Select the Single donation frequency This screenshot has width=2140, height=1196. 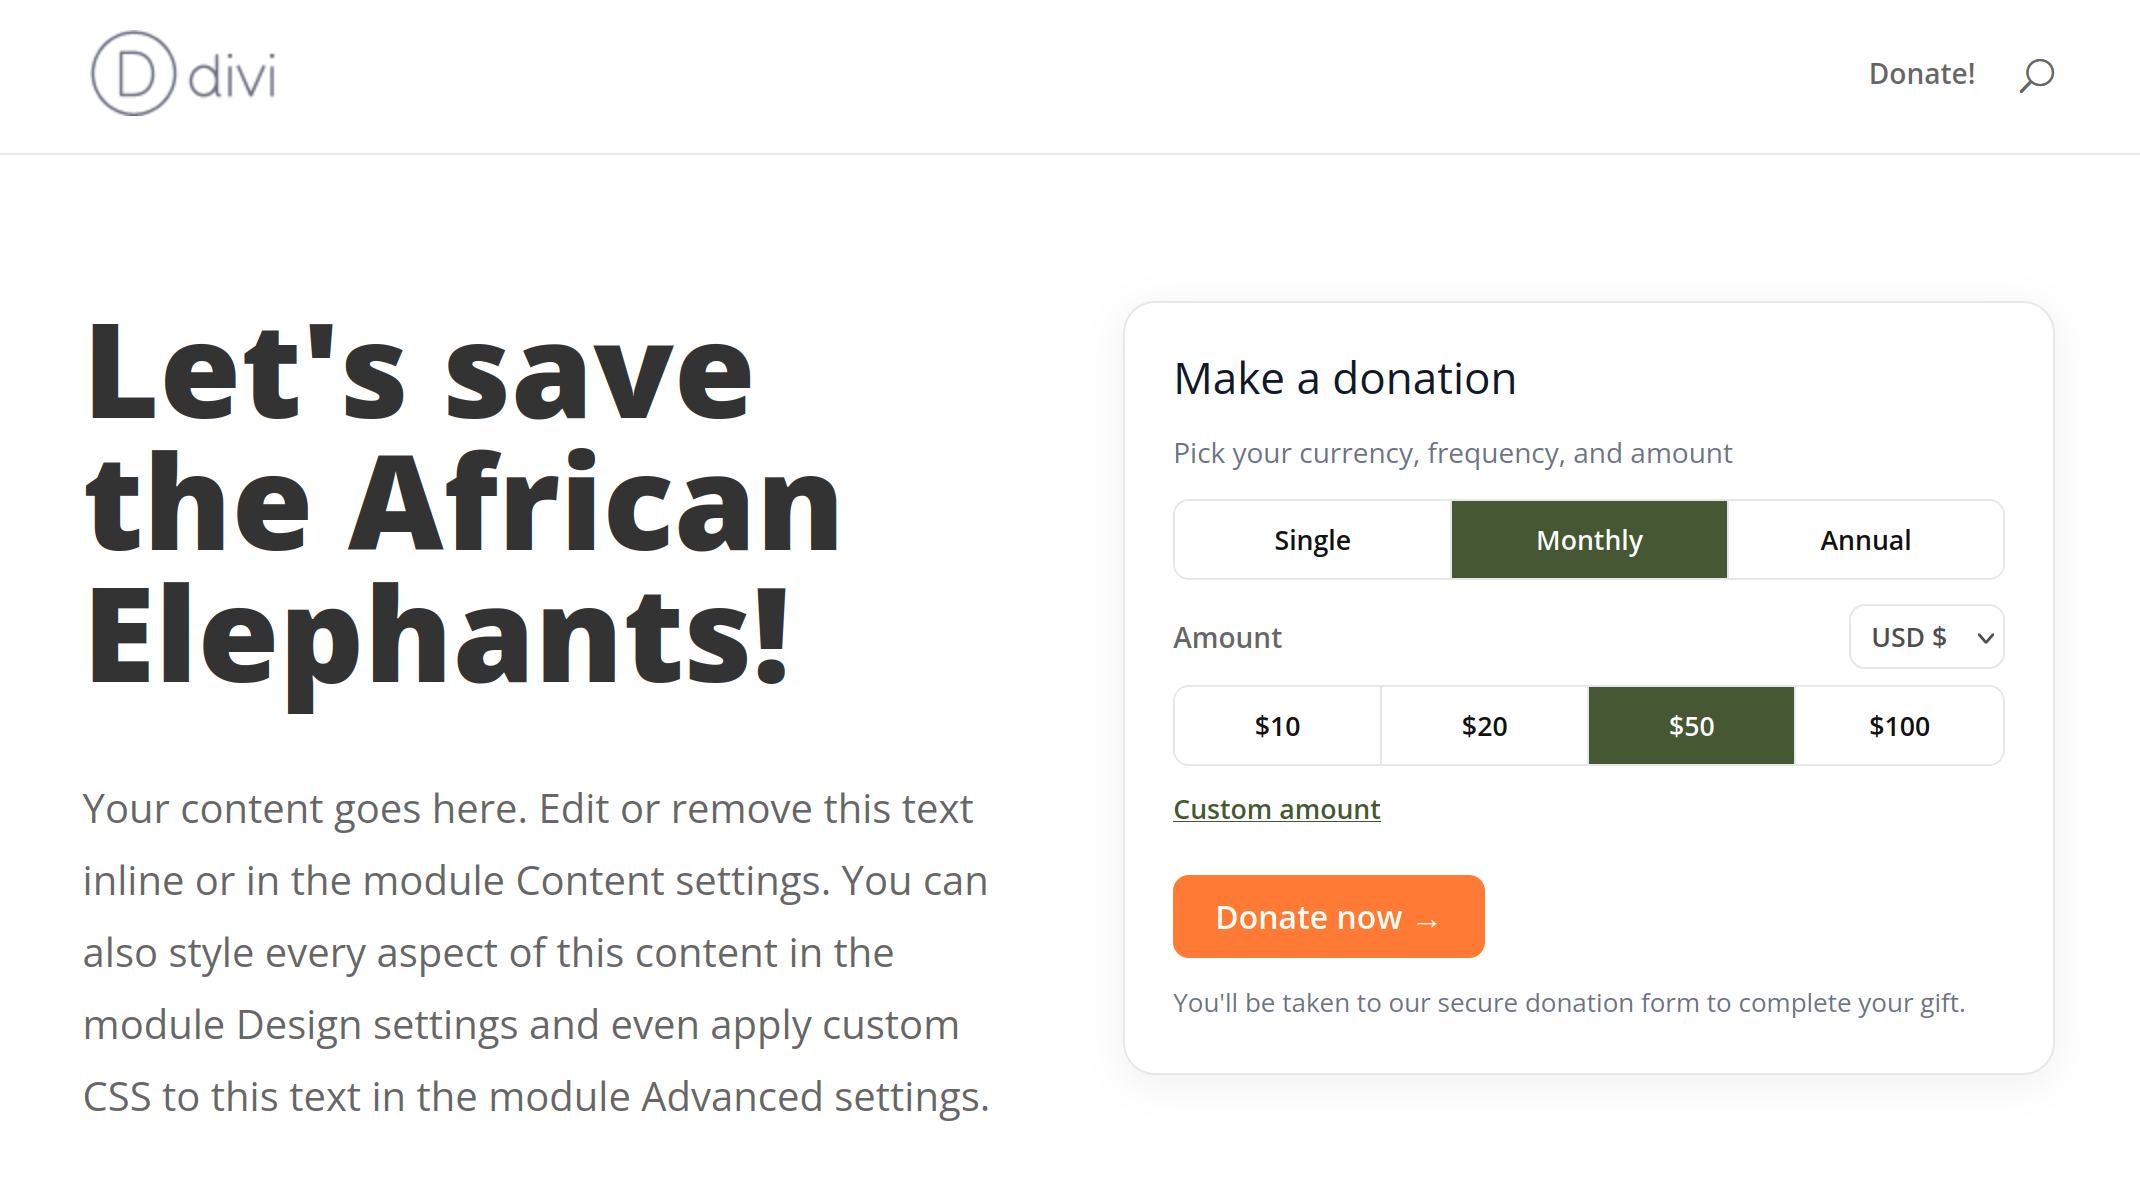click(x=1312, y=540)
